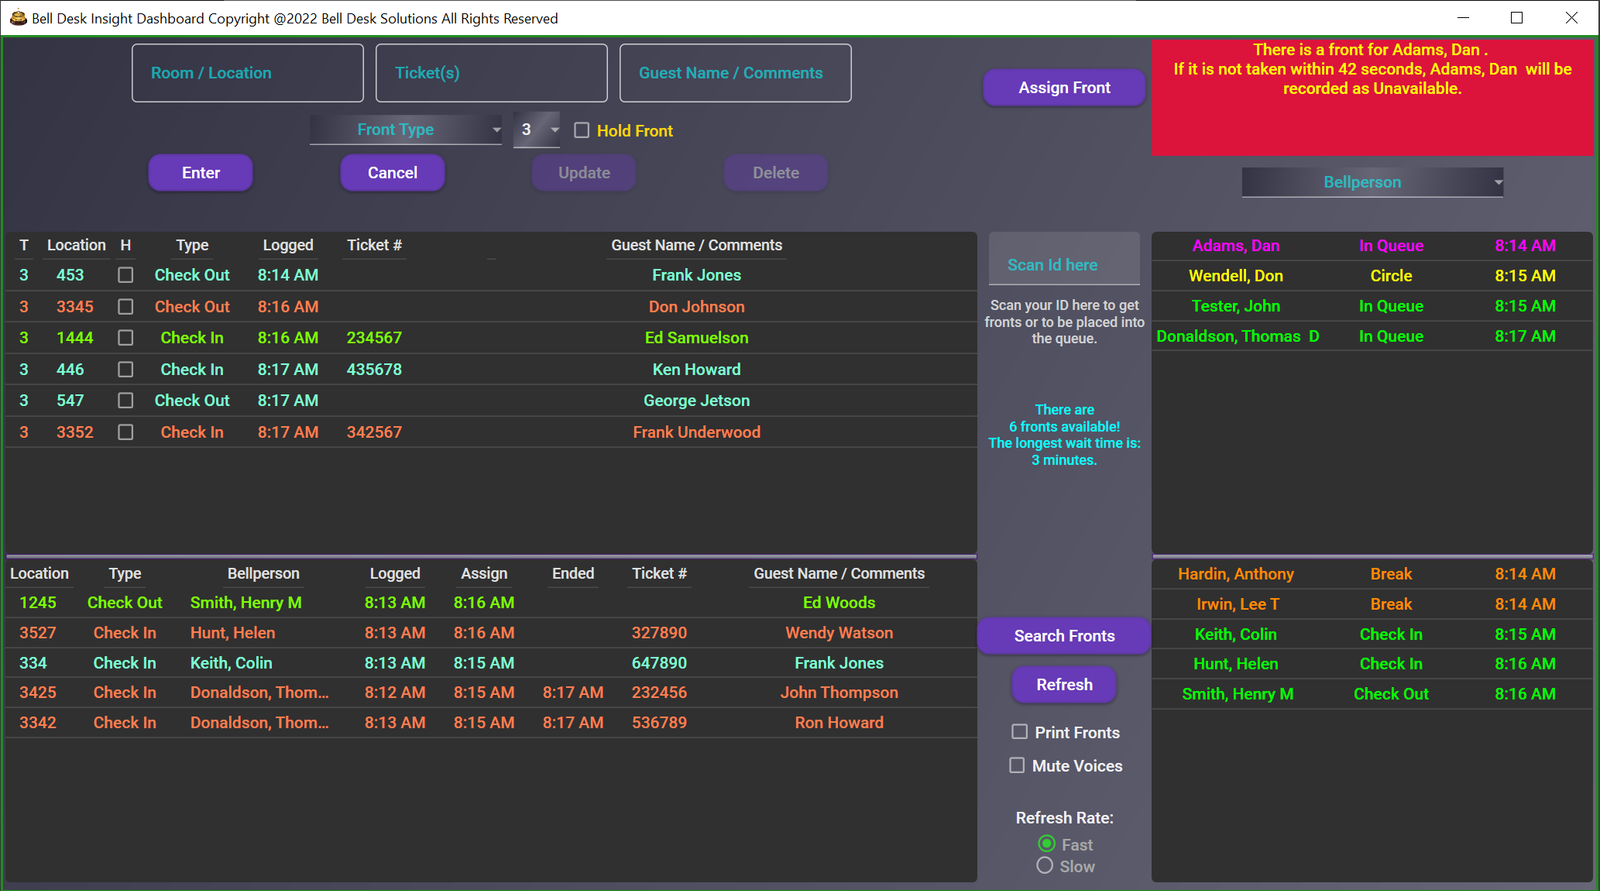
Task: Click the Refresh button
Action: point(1064,685)
